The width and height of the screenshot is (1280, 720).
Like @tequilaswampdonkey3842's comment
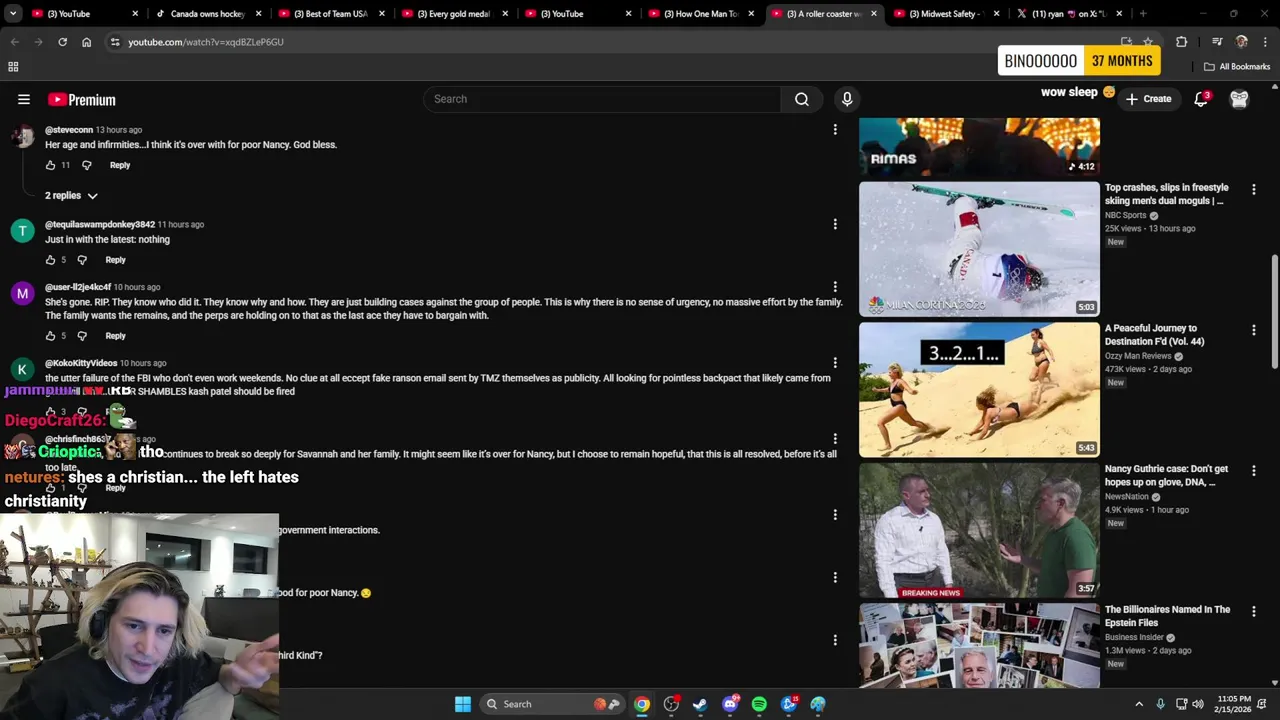tap(50, 260)
